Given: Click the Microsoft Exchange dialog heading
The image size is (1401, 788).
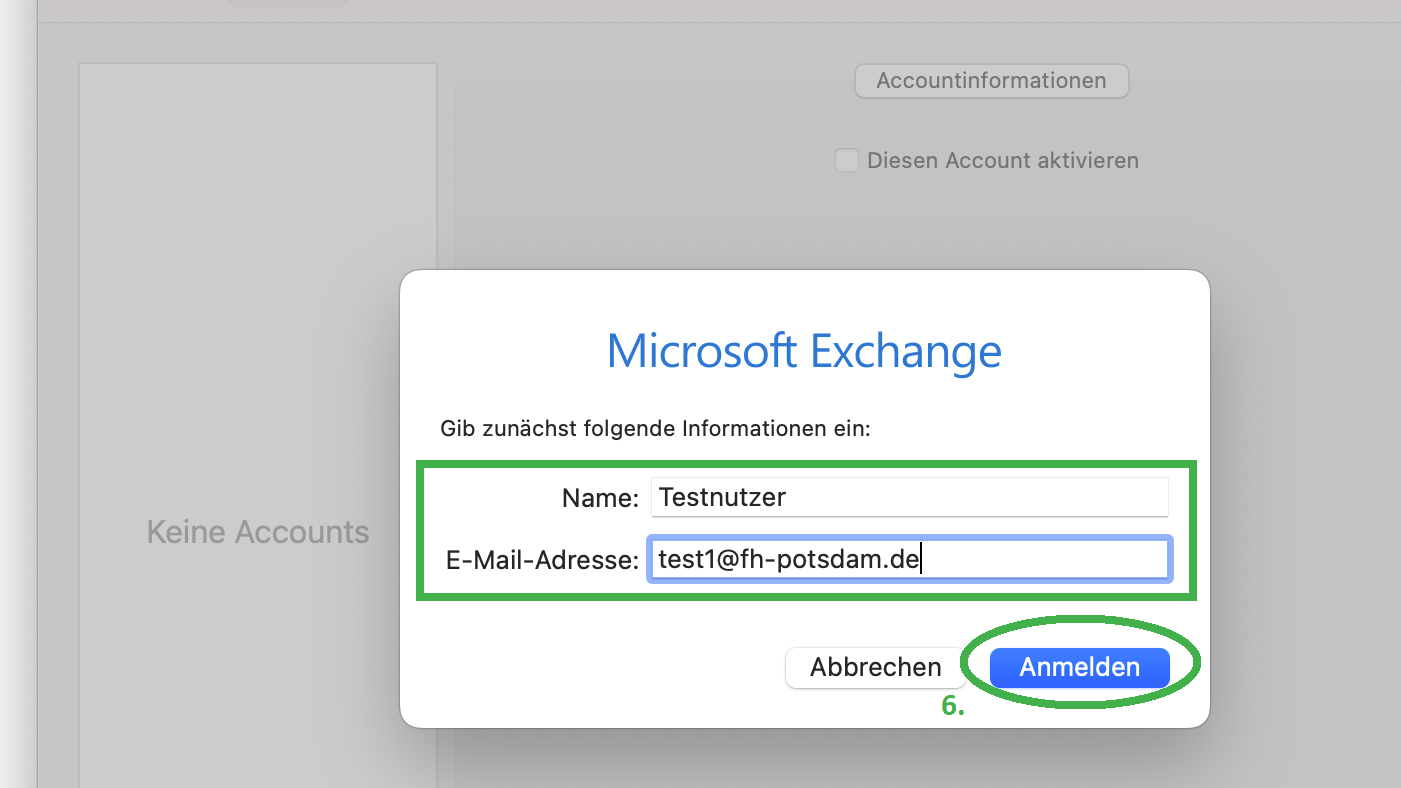Looking at the screenshot, I should (804, 351).
